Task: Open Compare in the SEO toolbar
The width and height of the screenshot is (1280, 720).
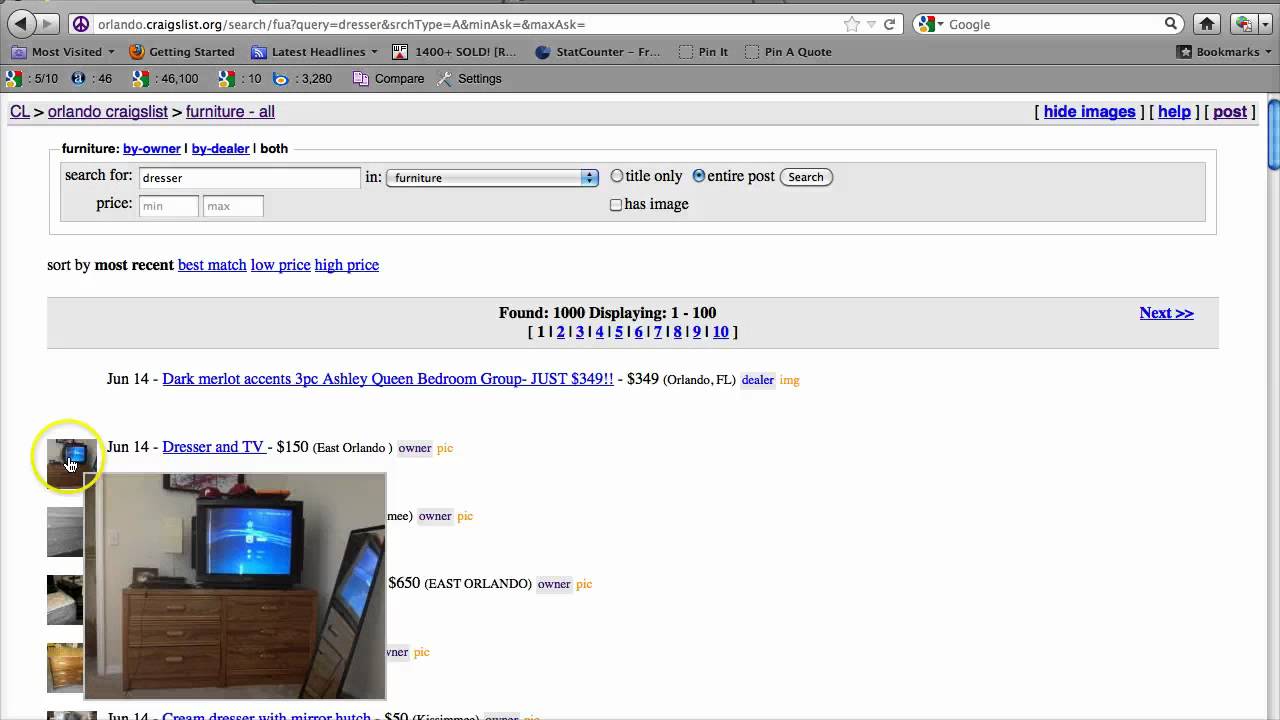Action: pyautogui.click(x=389, y=79)
